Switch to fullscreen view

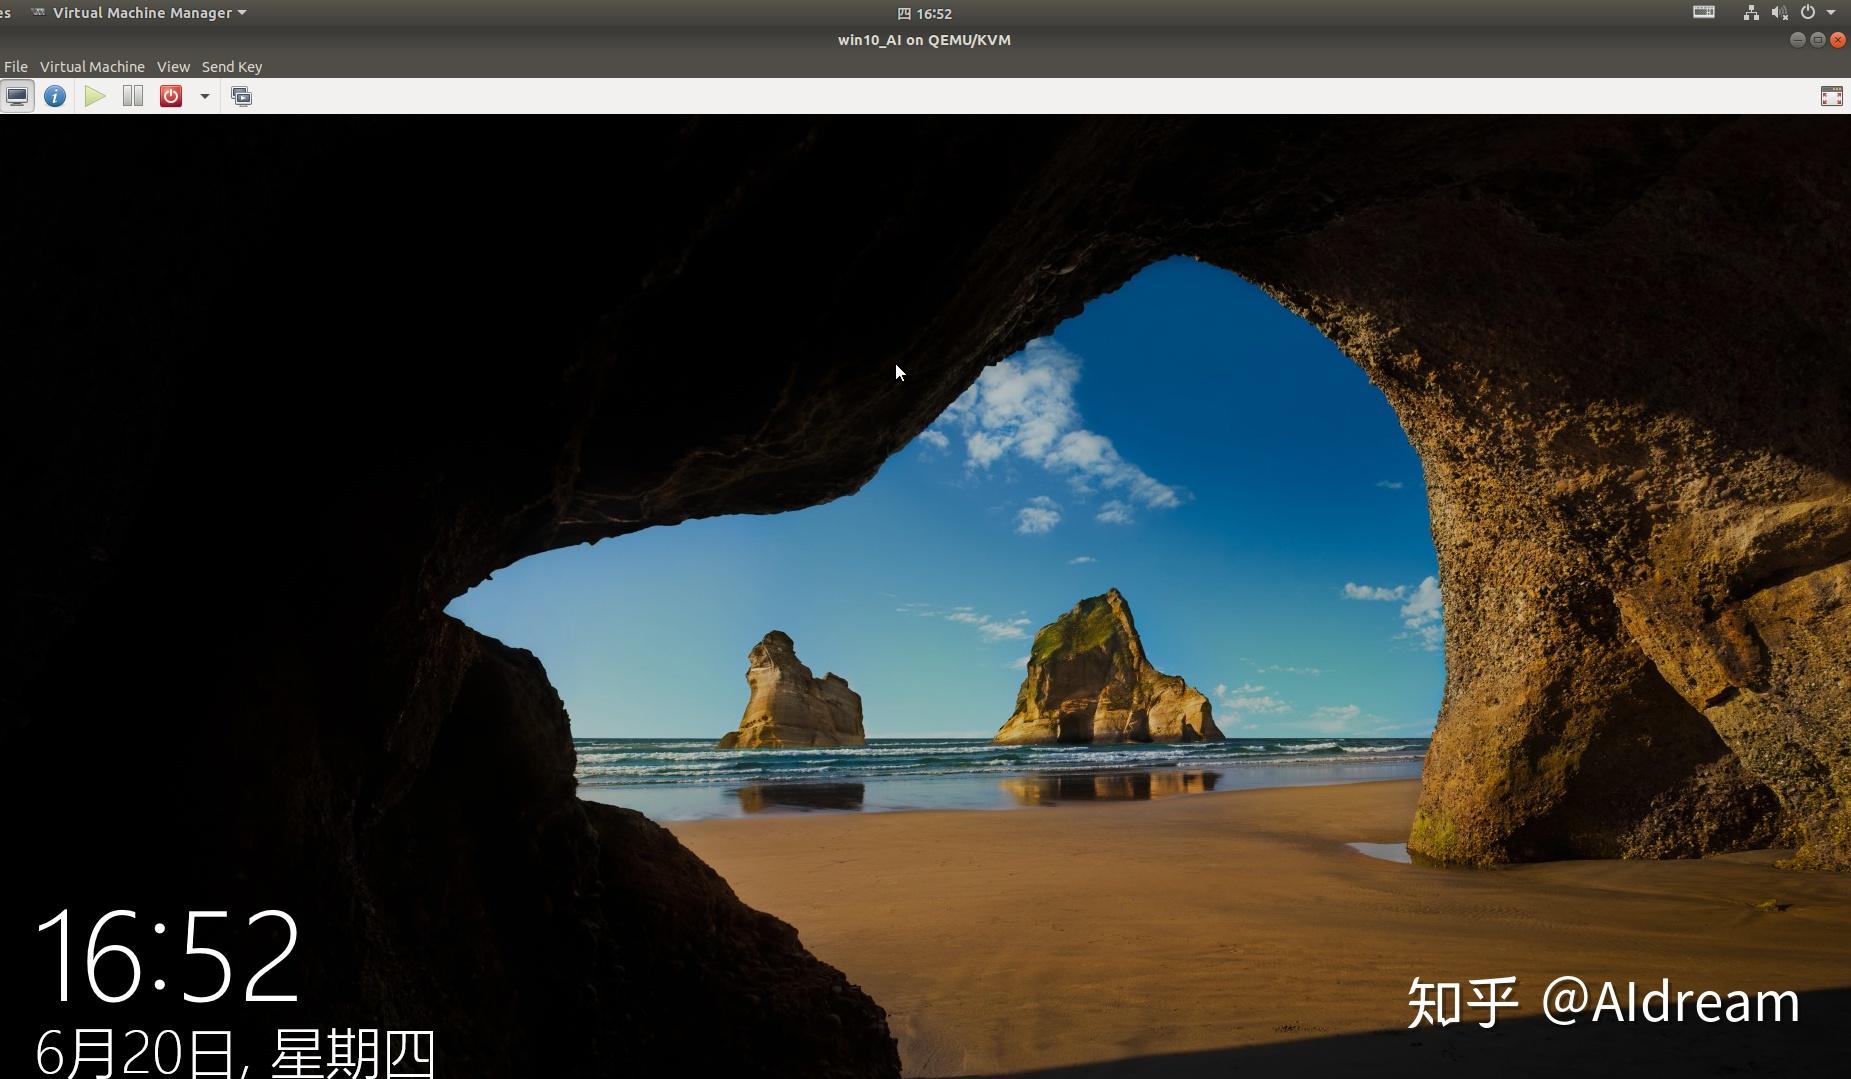1831,96
